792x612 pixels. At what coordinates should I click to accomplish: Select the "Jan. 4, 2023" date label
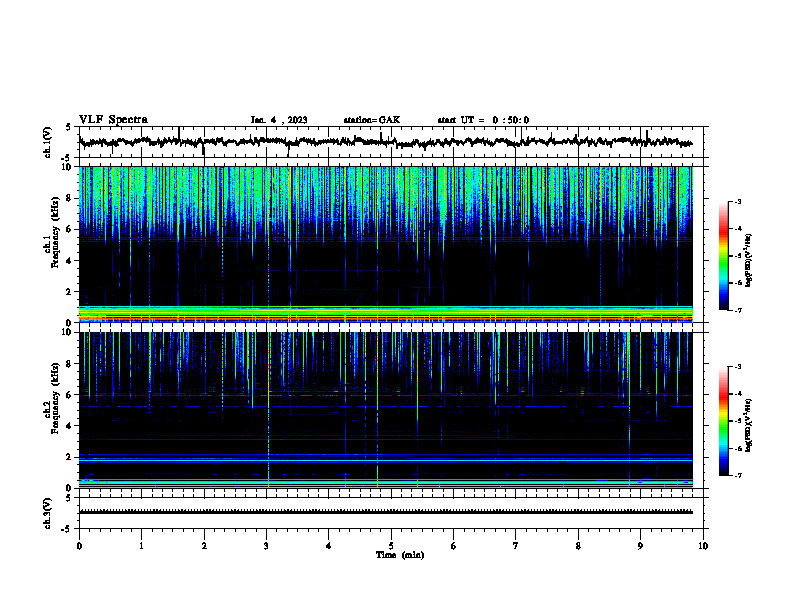coord(279,120)
